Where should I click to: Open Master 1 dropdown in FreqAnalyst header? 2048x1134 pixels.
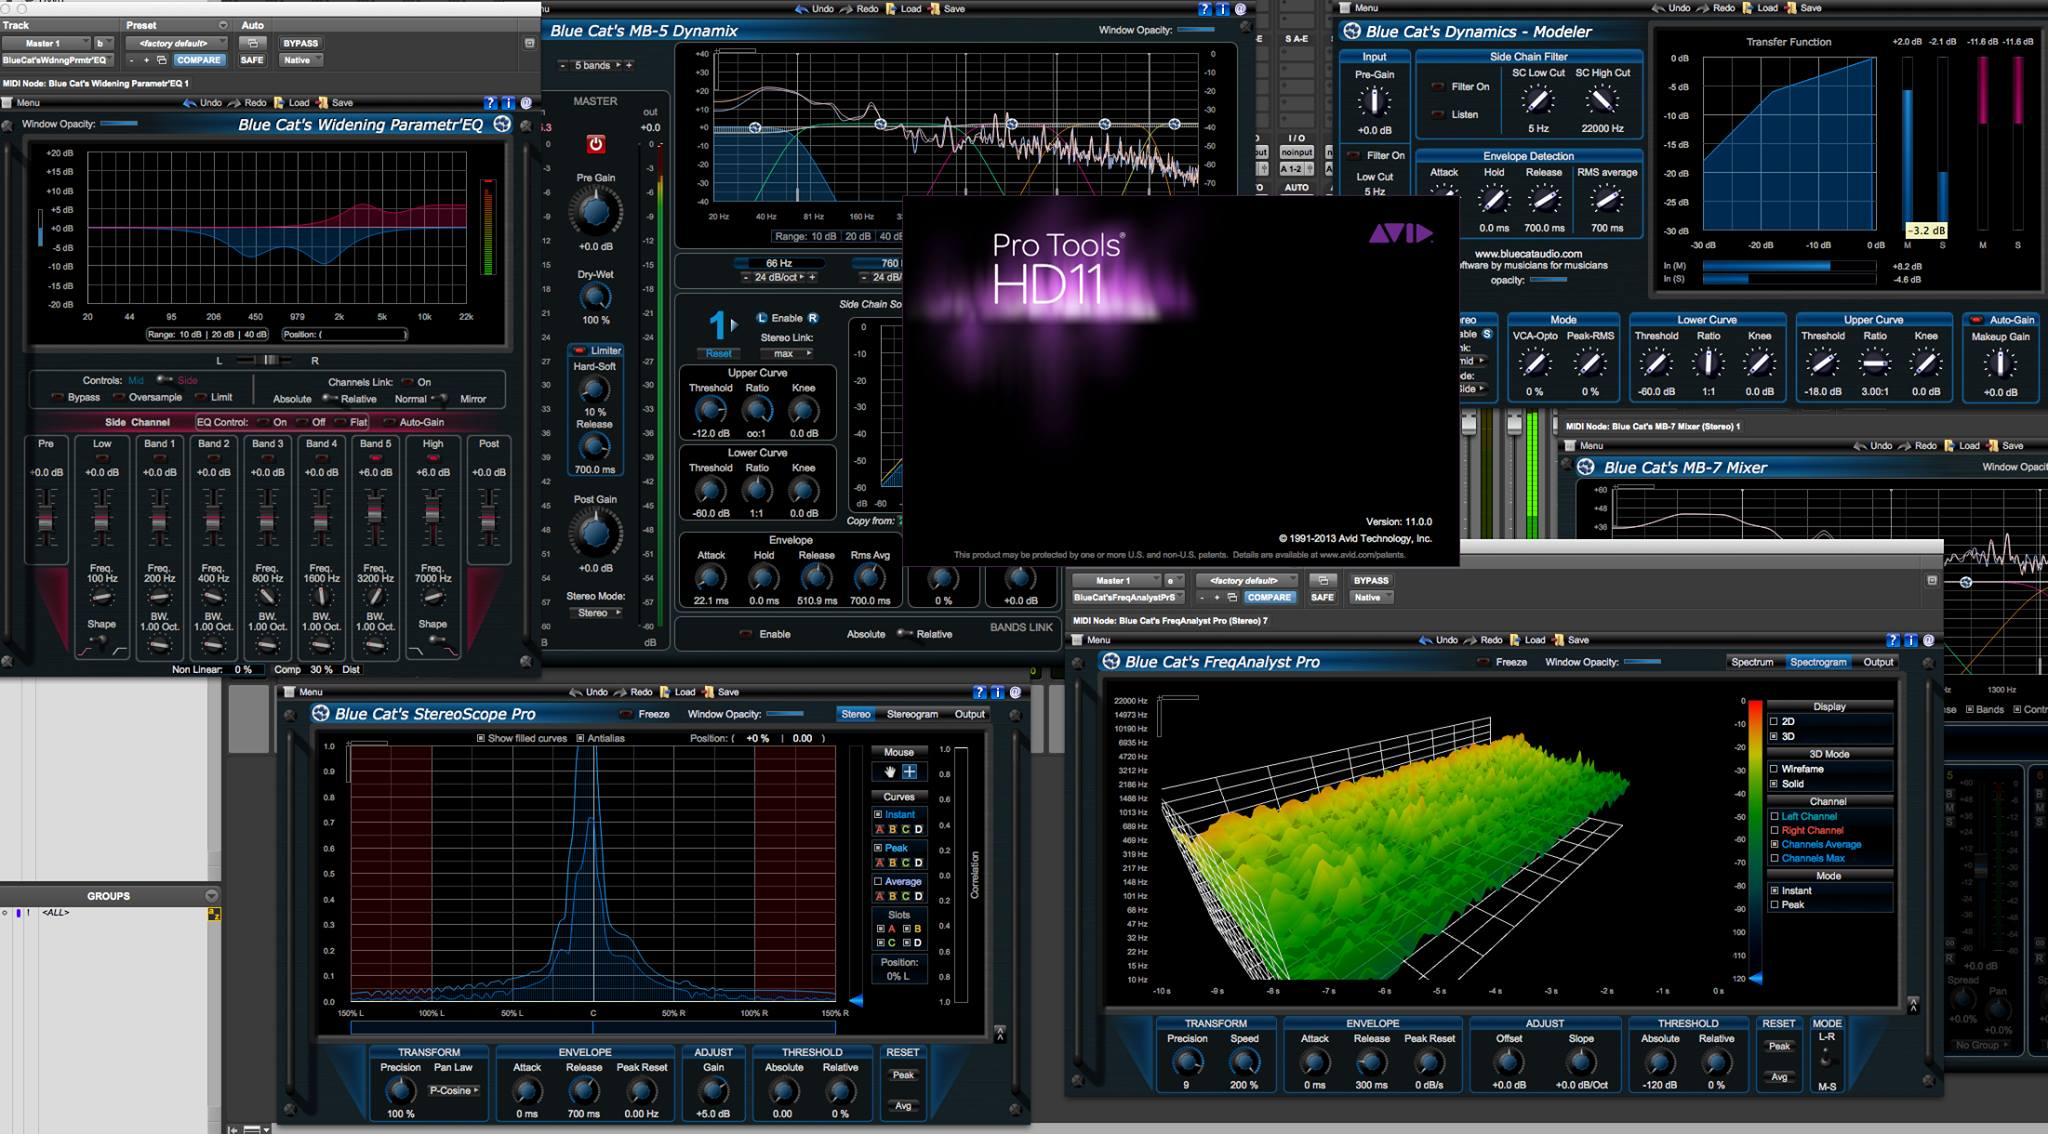coord(1116,580)
